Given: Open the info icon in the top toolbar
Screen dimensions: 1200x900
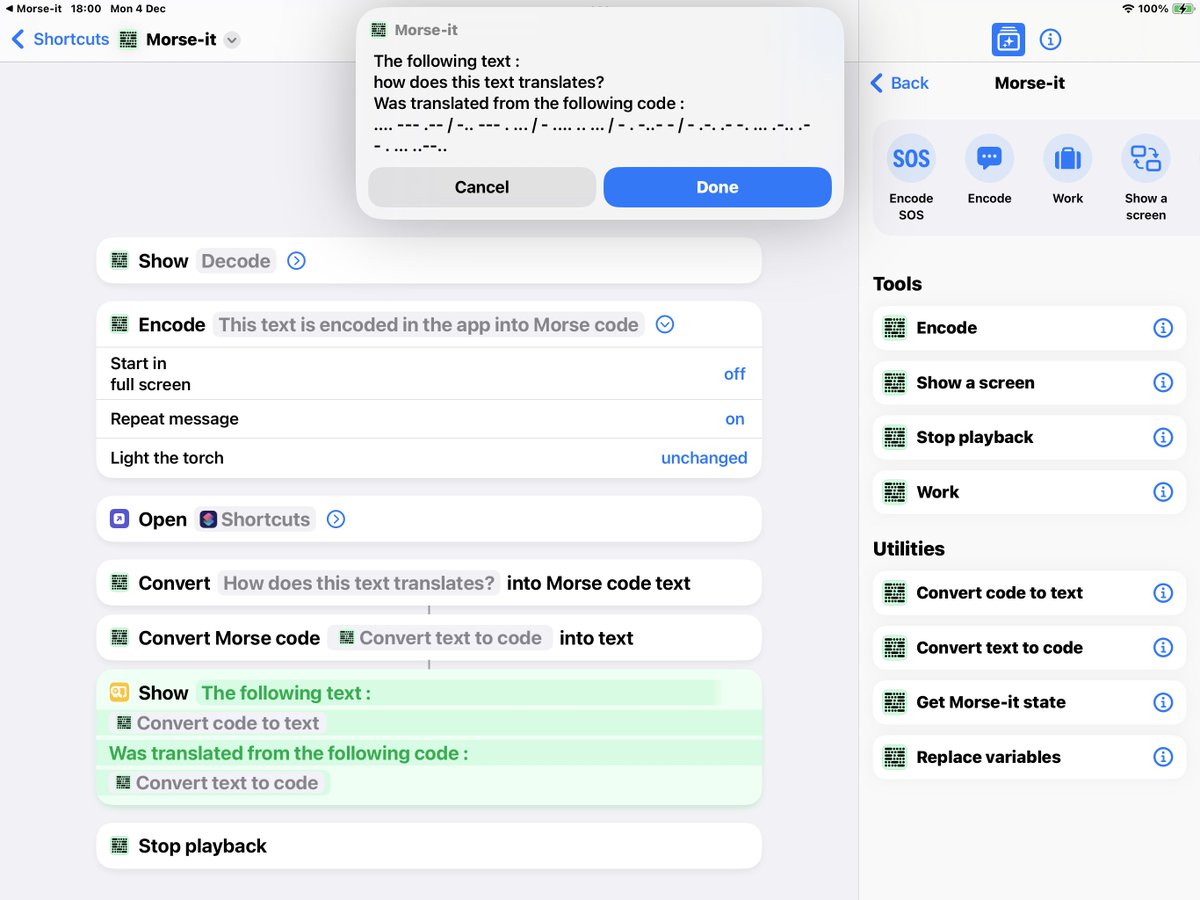Looking at the screenshot, I should tap(1050, 40).
